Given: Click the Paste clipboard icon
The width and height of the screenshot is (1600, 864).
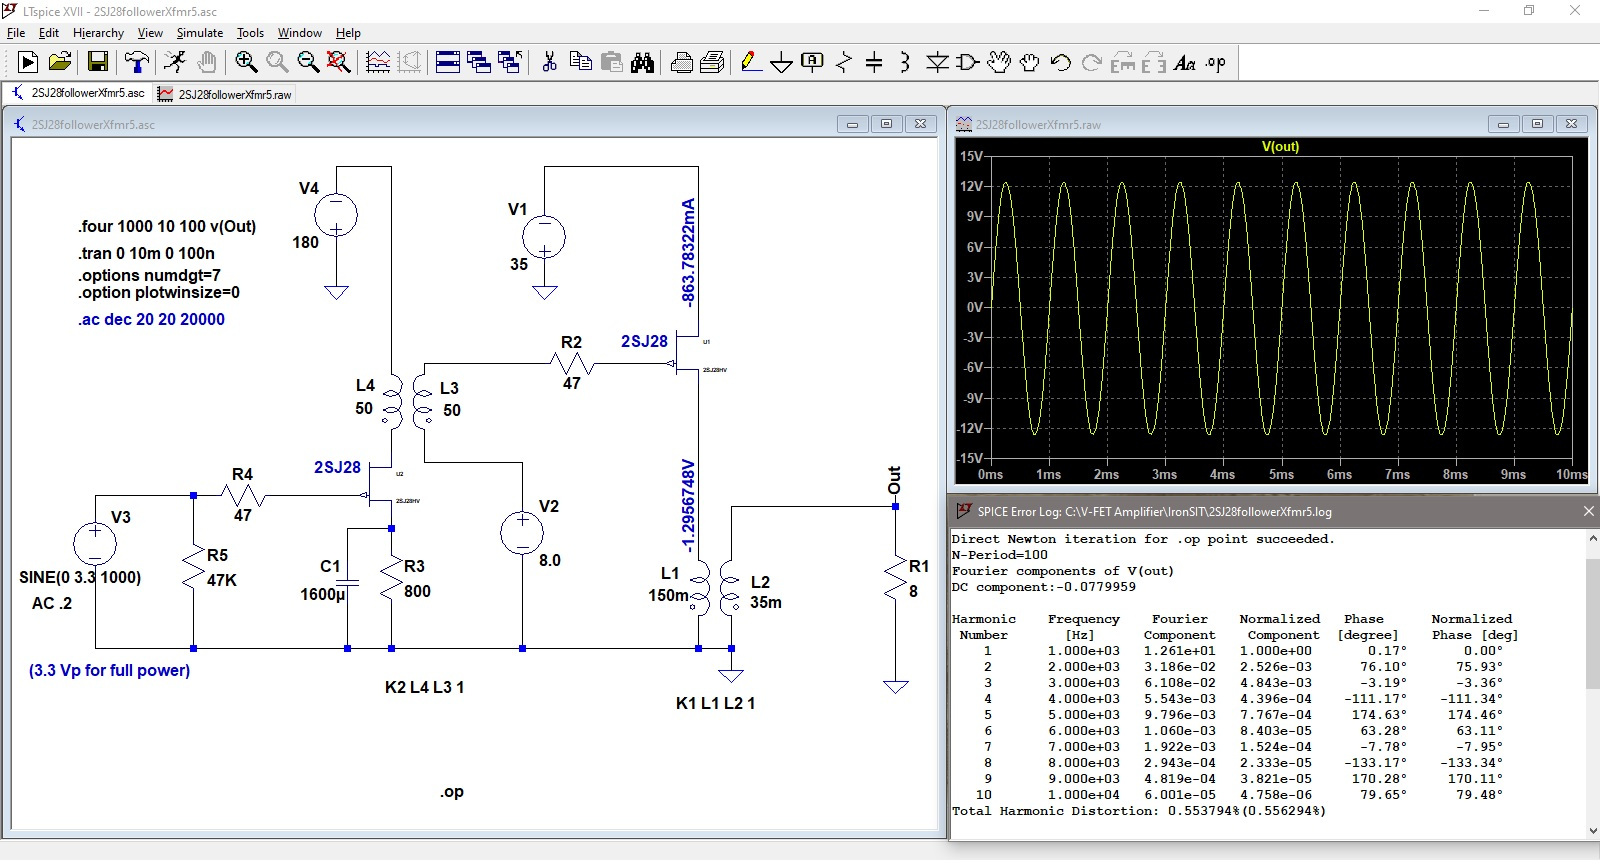Looking at the screenshot, I should click(x=611, y=63).
